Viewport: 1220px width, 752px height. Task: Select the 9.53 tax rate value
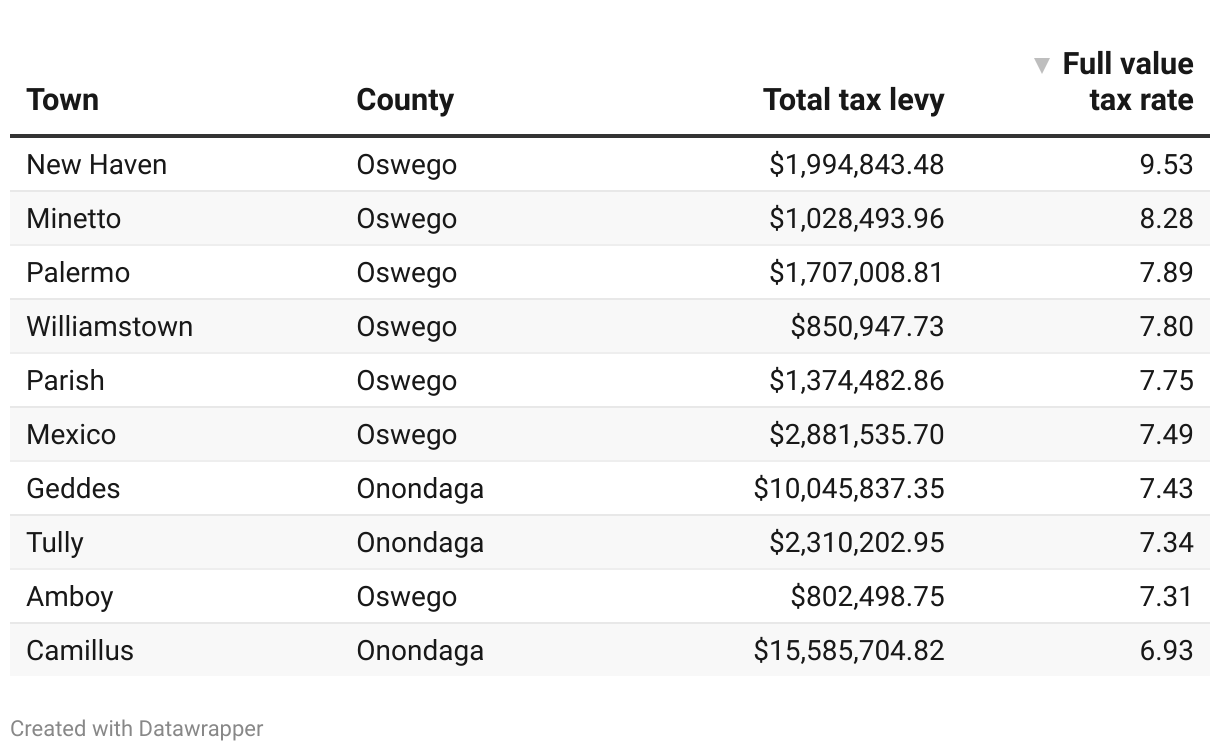1166,164
